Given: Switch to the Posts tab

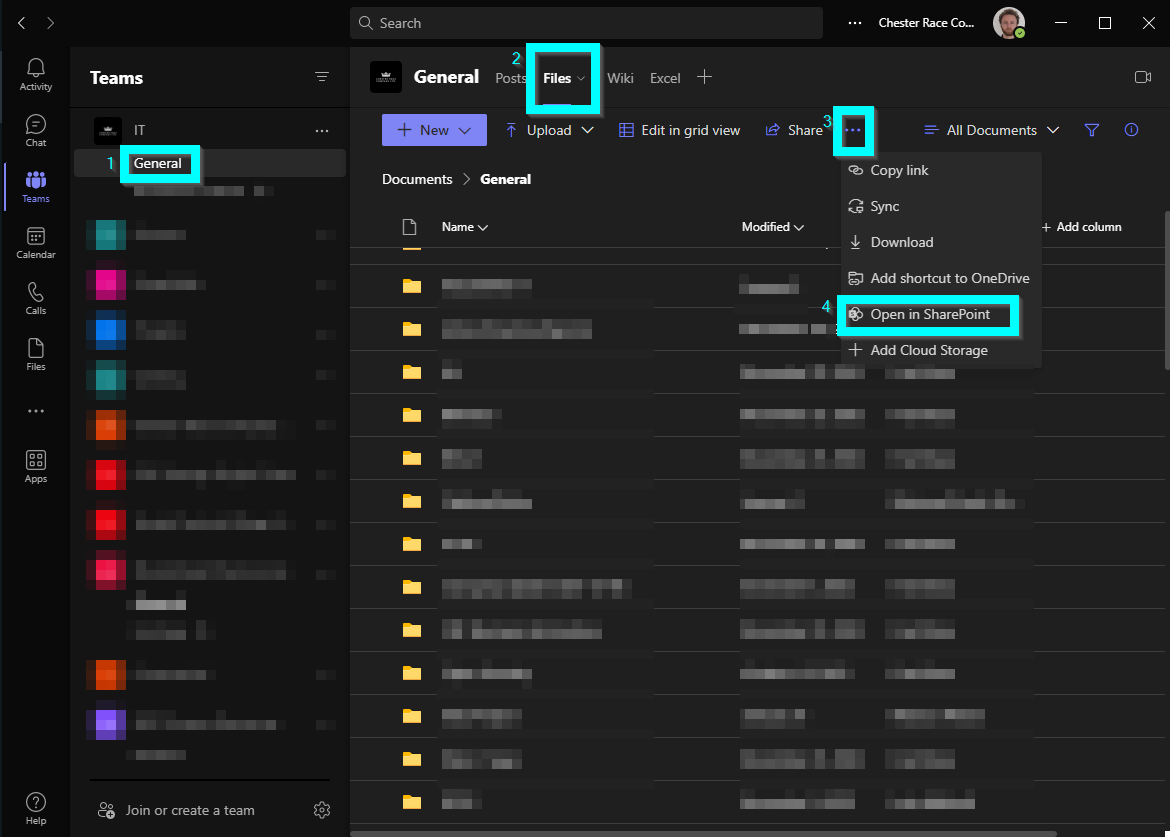Looking at the screenshot, I should (x=510, y=78).
